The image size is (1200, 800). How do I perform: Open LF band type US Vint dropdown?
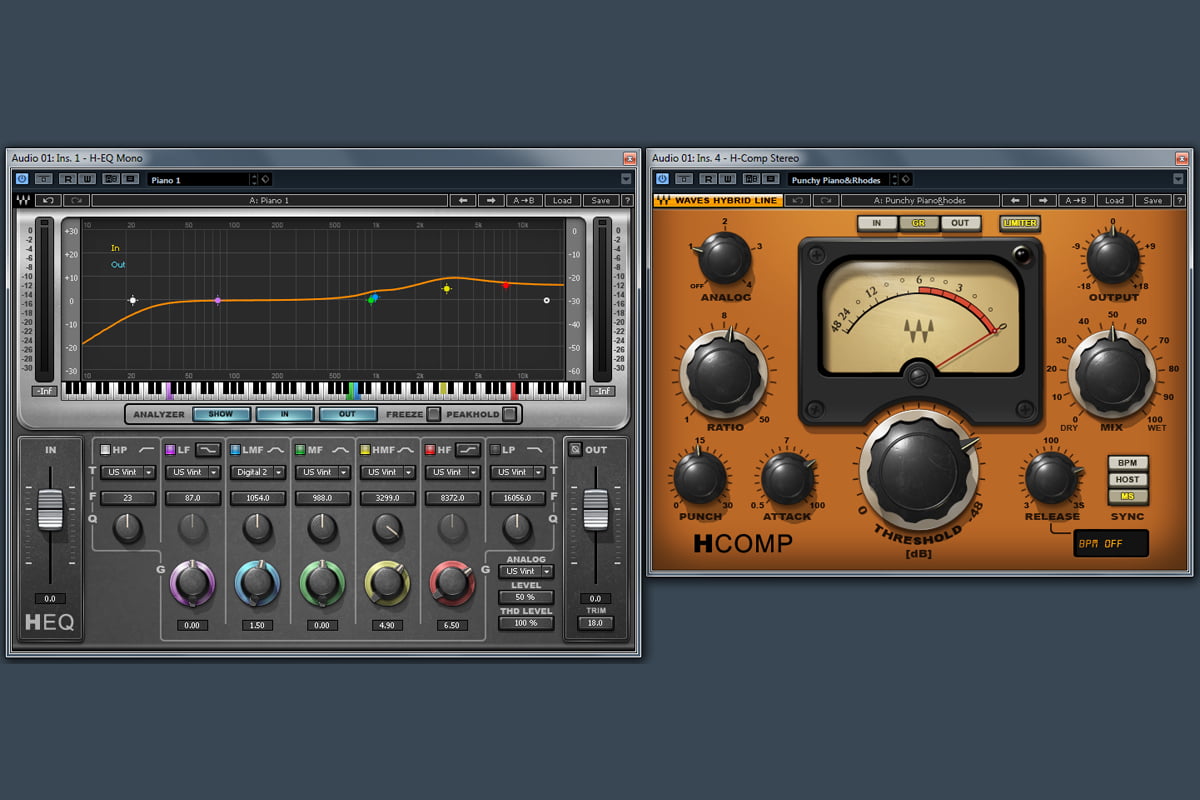coord(193,472)
